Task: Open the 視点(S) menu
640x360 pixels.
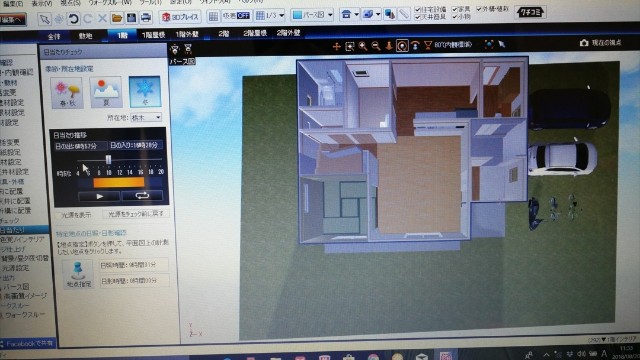Action: [70, 3]
